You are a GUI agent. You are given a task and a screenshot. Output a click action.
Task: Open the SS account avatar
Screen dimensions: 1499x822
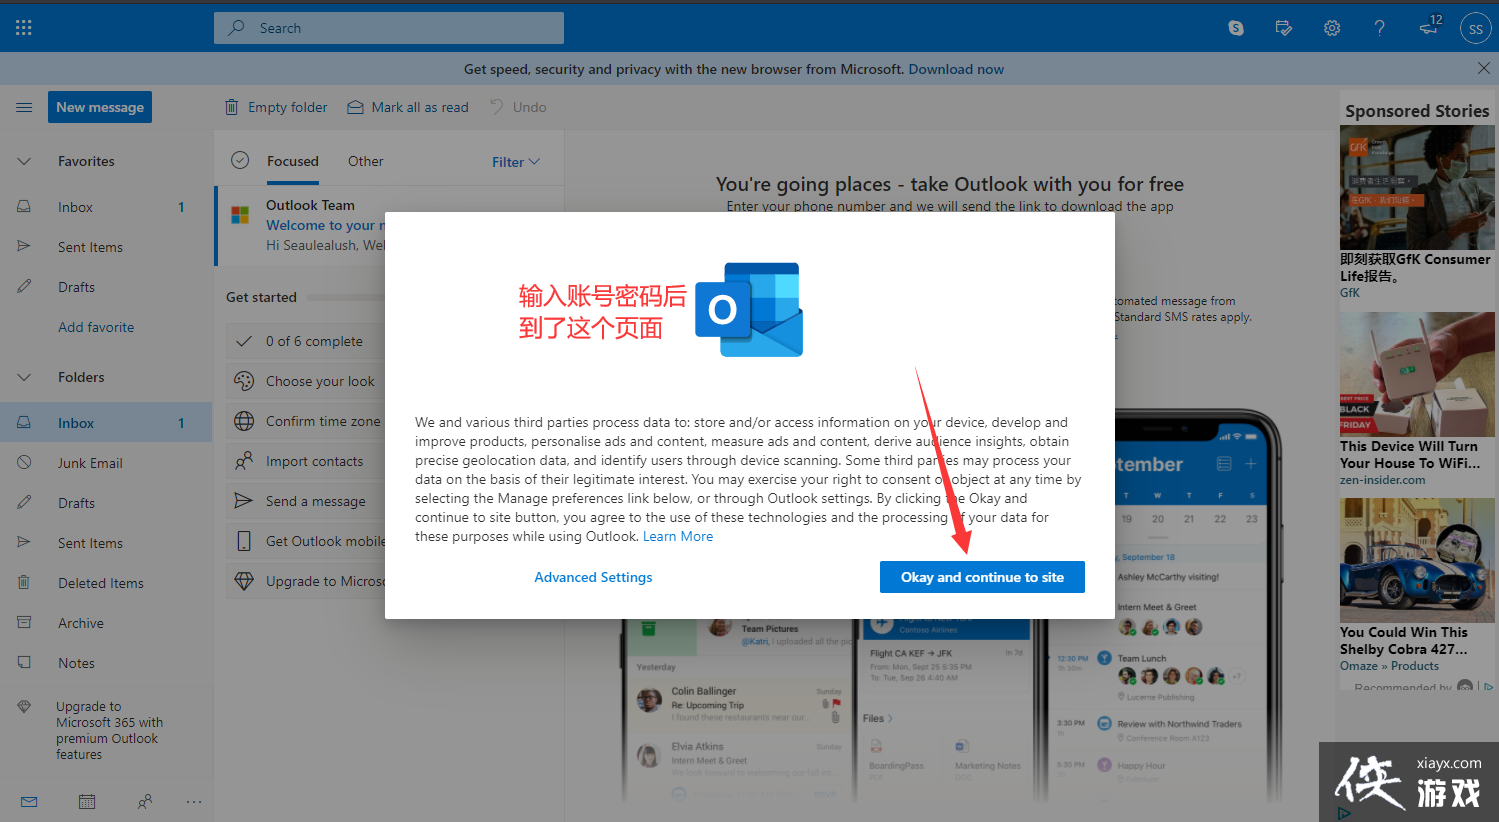click(x=1476, y=29)
